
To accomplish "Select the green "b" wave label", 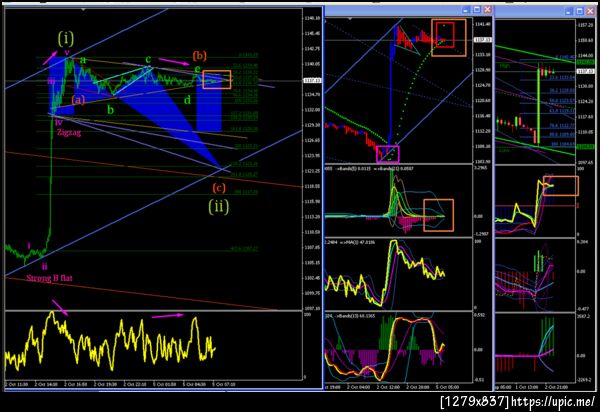I will click(x=111, y=110).
